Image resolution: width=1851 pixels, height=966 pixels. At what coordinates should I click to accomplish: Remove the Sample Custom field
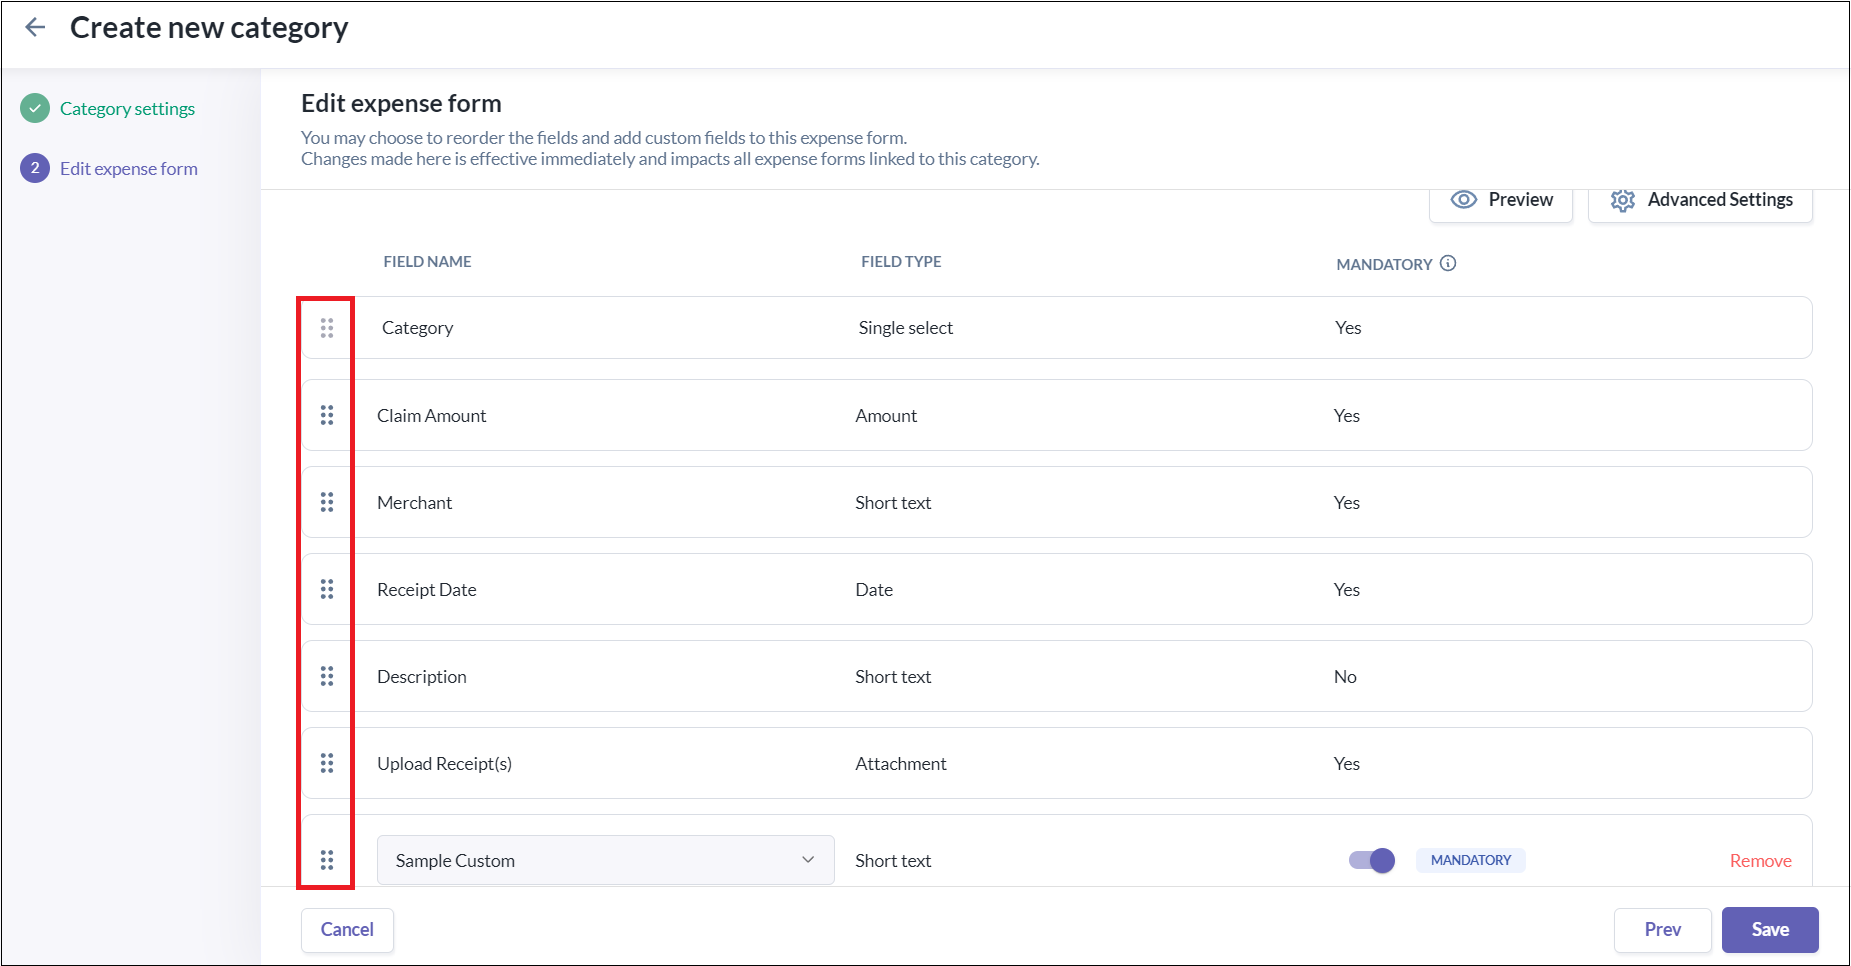pyautogui.click(x=1760, y=861)
